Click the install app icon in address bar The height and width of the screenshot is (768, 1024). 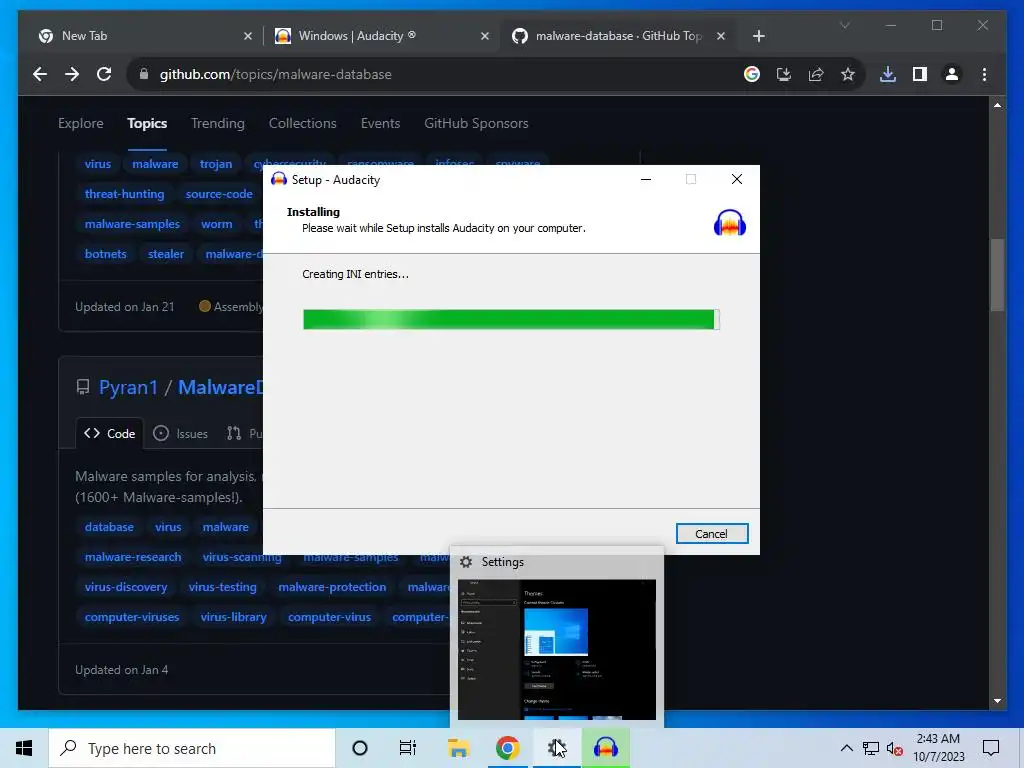click(784, 74)
